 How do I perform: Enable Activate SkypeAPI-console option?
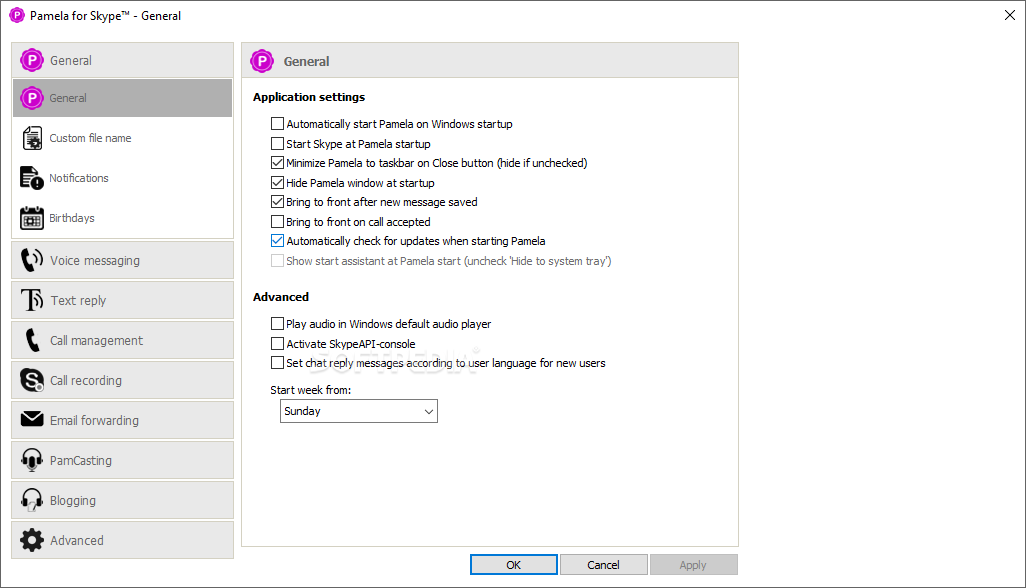[277, 343]
